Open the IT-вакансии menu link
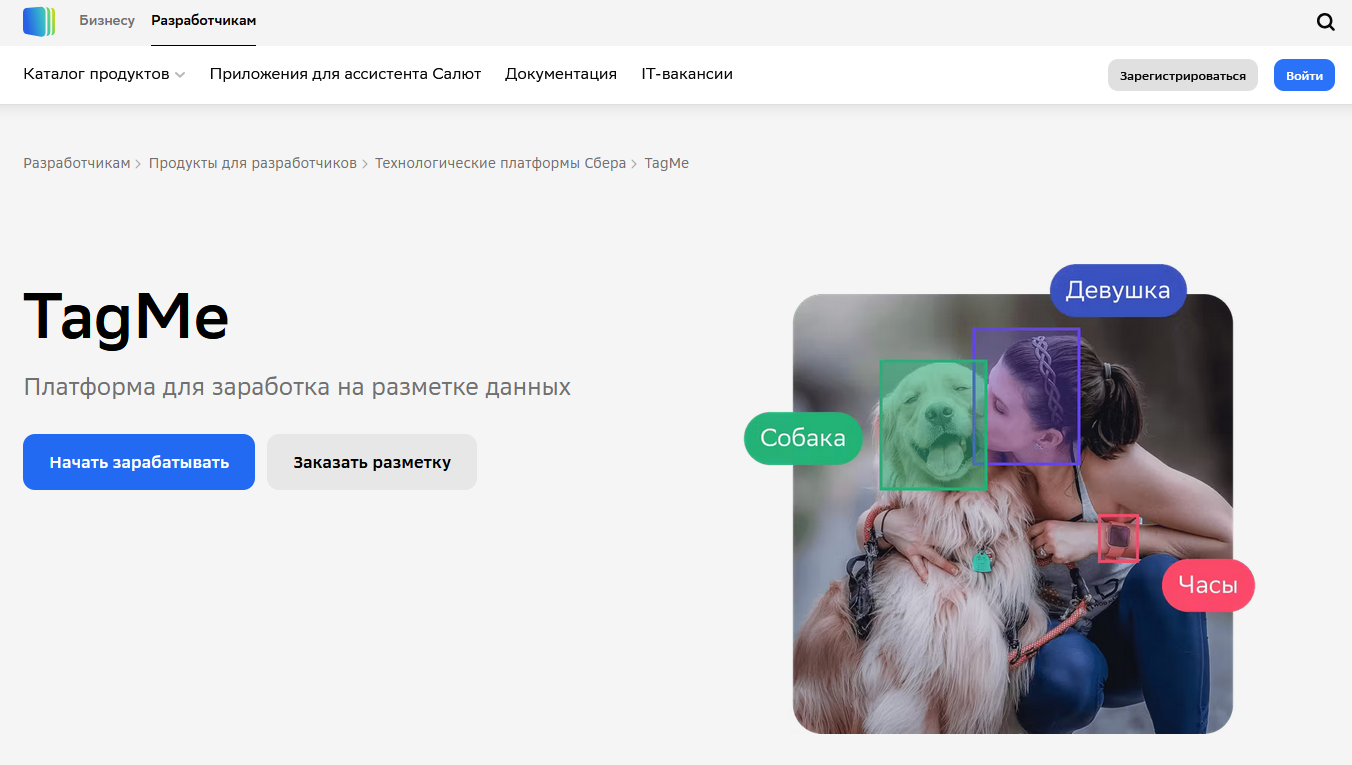Screen dimensions: 1352x765 686,74
